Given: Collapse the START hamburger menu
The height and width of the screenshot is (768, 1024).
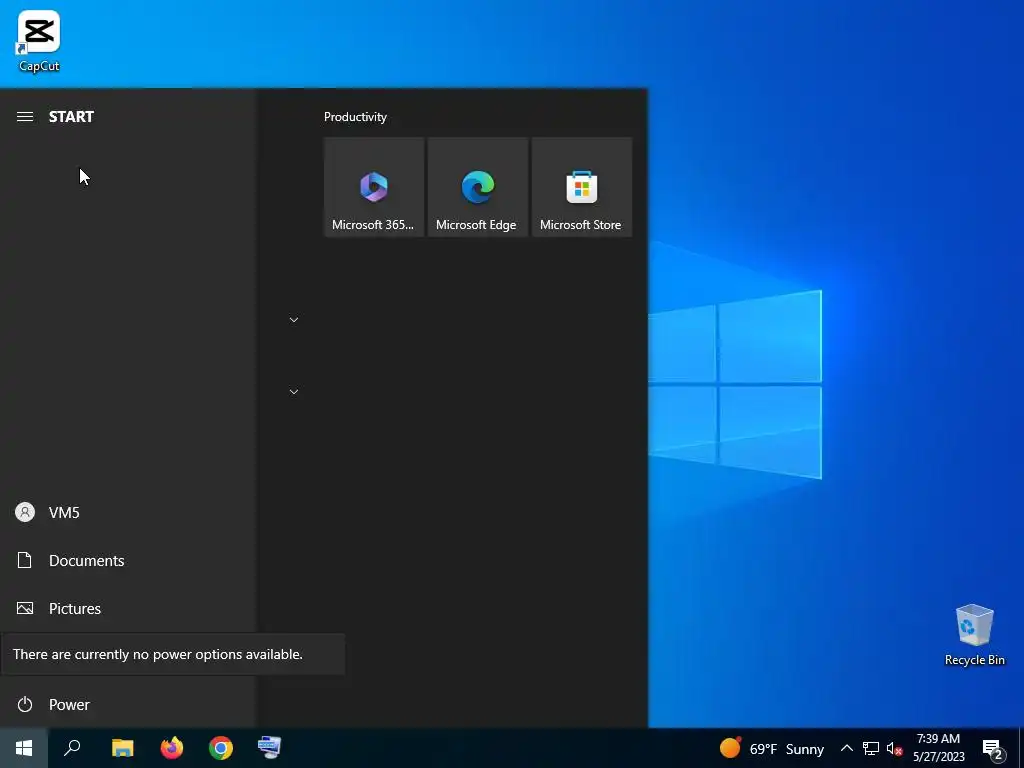Looking at the screenshot, I should [x=25, y=117].
